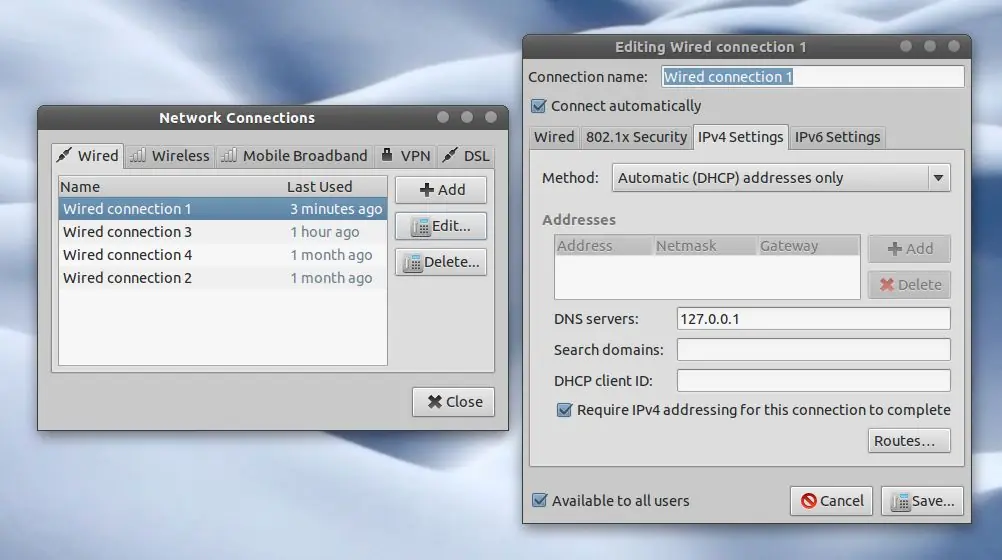Viewport: 1002px width, 560px height.
Task: Click the 1 hour ago cell
Action: coord(325,232)
